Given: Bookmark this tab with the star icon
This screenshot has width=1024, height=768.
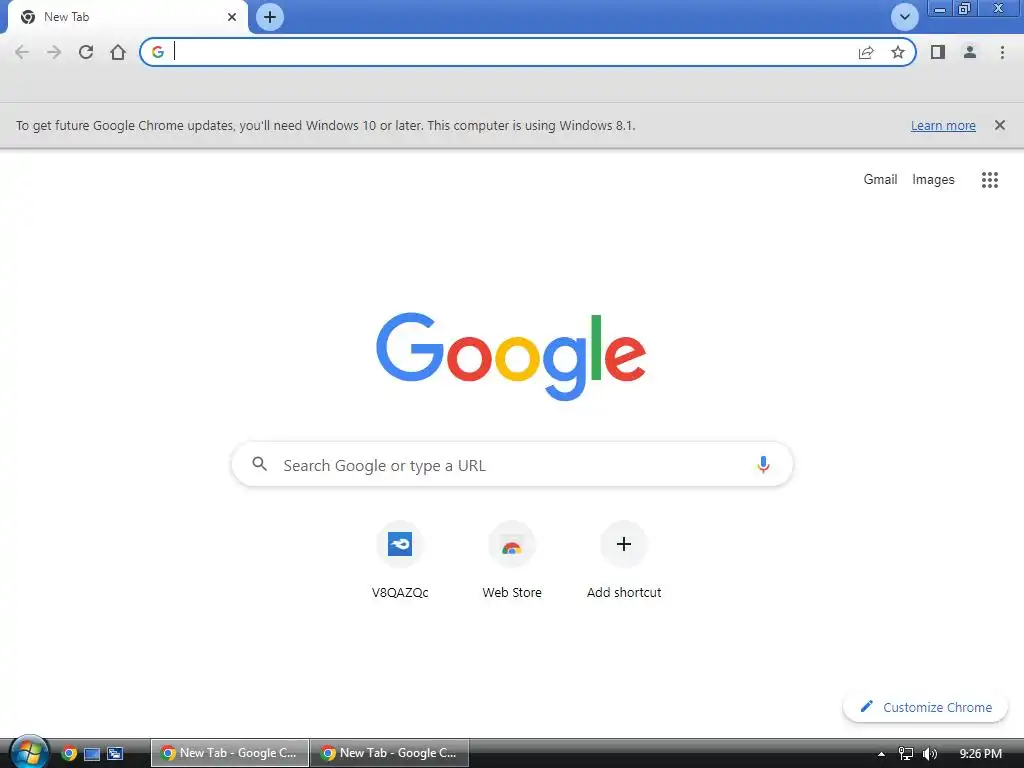Looking at the screenshot, I should click(898, 52).
